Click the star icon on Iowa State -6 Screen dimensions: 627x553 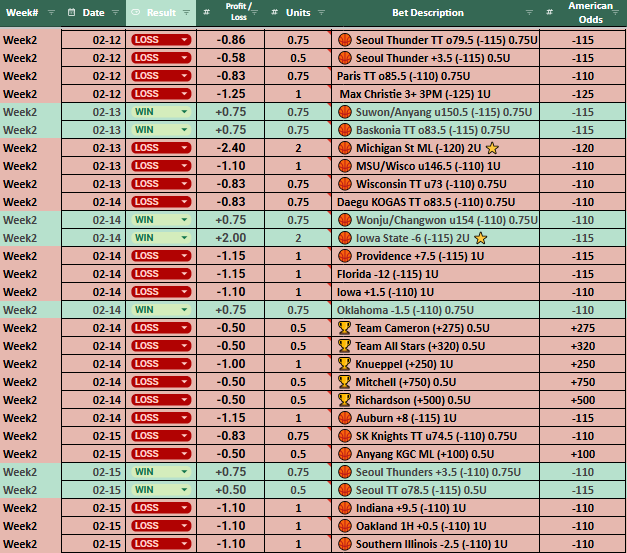[481, 238]
